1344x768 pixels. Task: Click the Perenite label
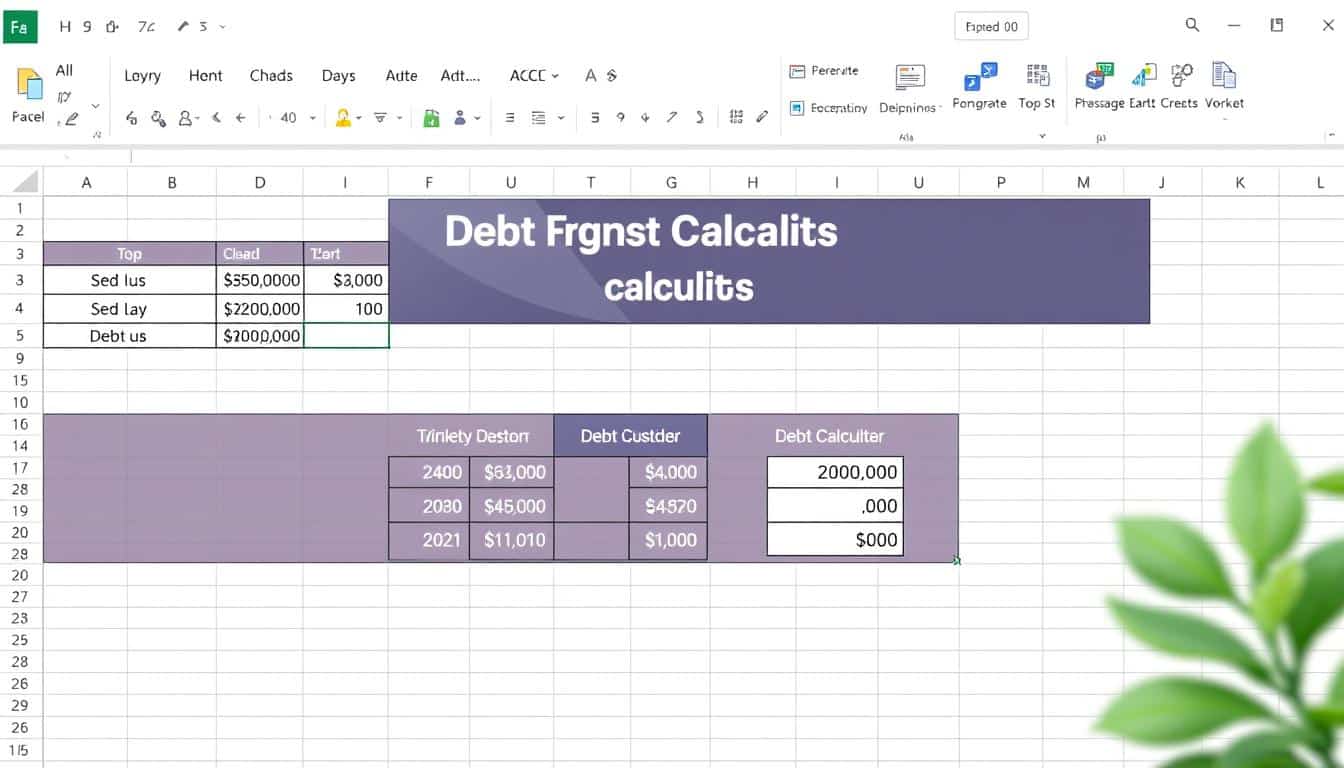click(x=835, y=71)
